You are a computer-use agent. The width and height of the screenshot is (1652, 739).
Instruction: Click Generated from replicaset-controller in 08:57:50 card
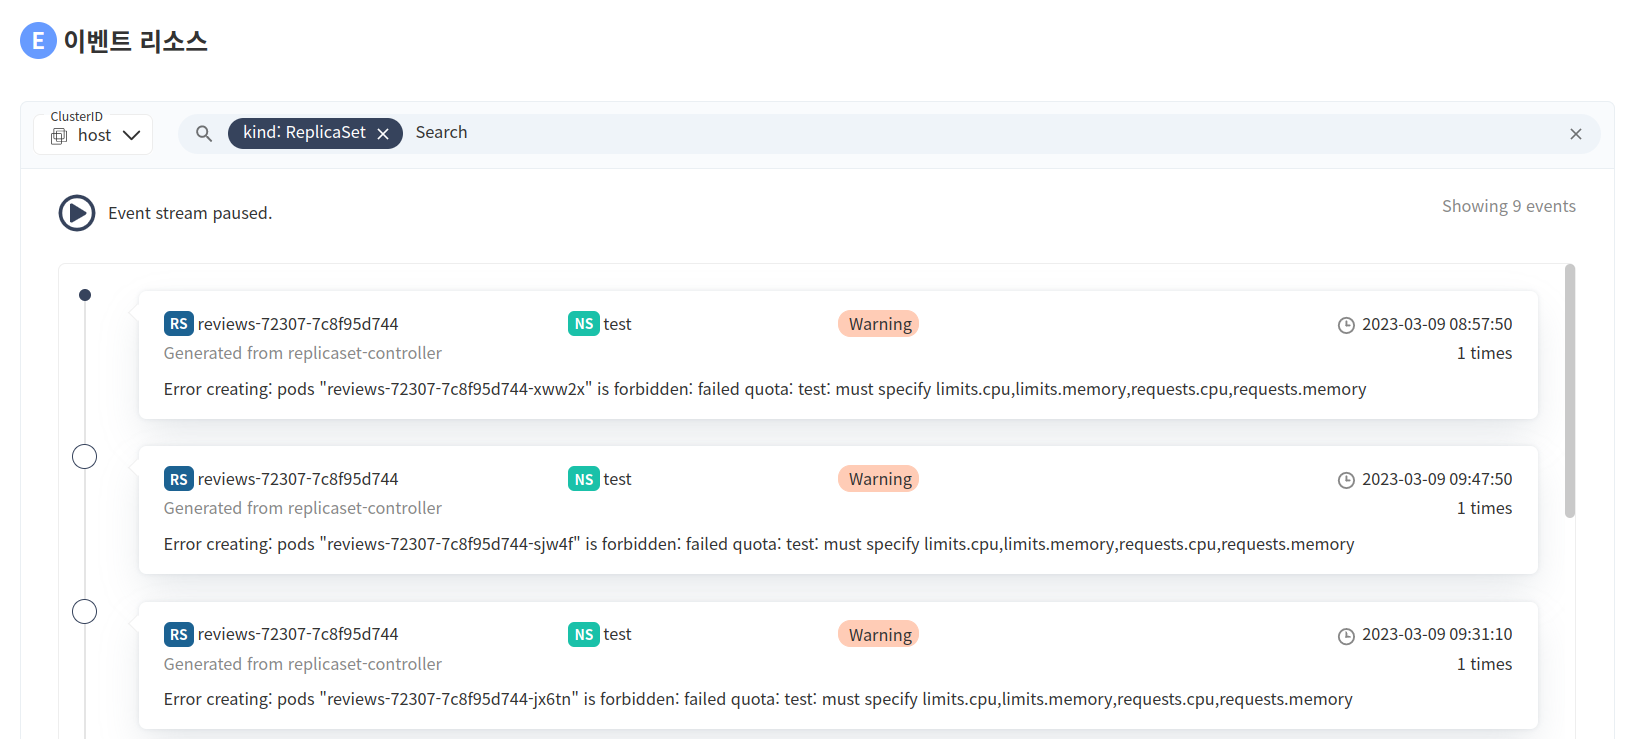[x=303, y=353]
